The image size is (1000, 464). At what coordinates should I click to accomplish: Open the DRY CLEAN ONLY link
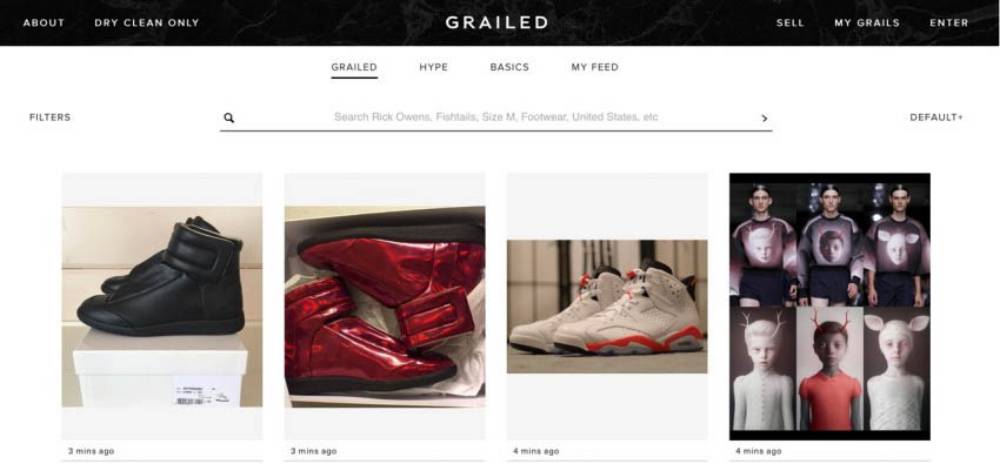147,23
